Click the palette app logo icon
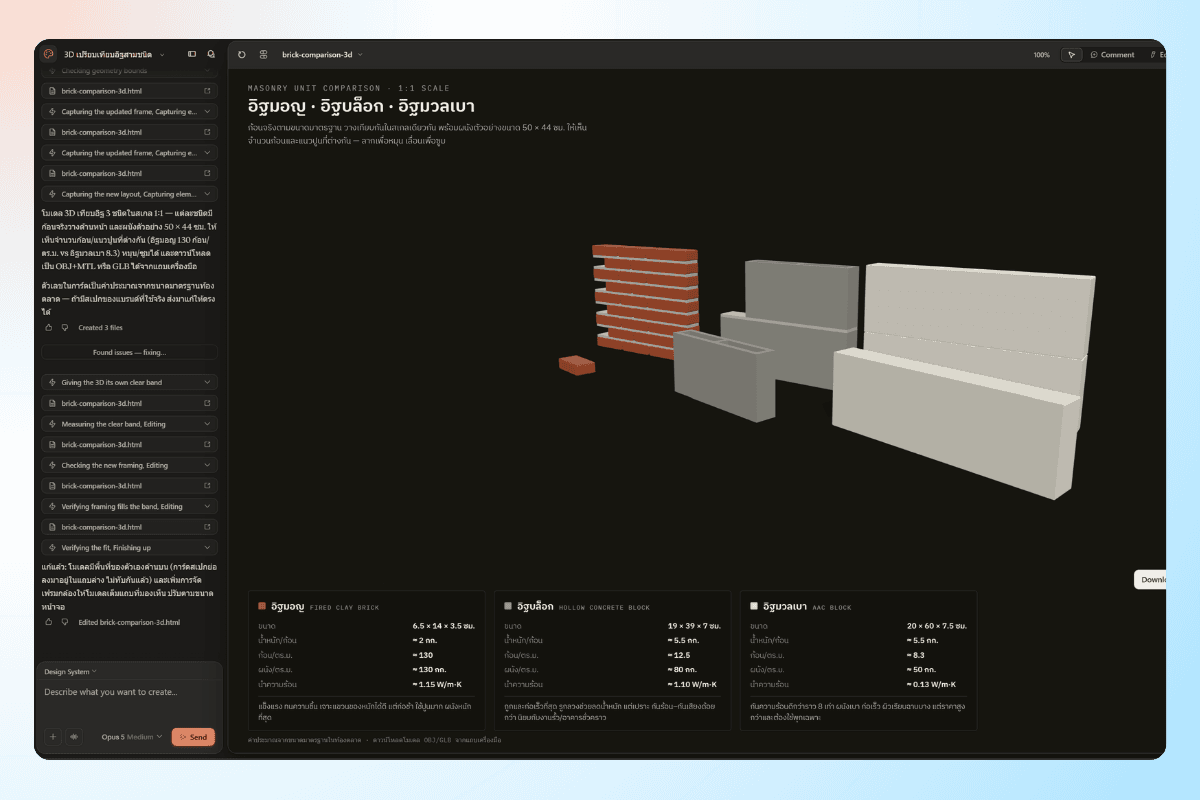Screen dimensions: 1200x800 (x=48, y=54)
